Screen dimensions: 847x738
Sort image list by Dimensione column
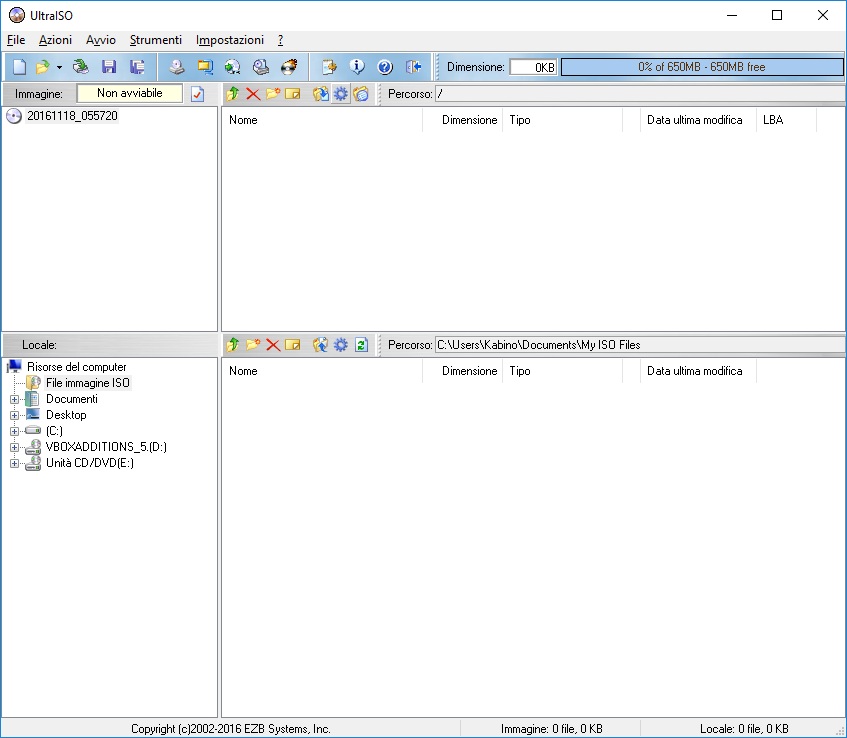[462, 120]
